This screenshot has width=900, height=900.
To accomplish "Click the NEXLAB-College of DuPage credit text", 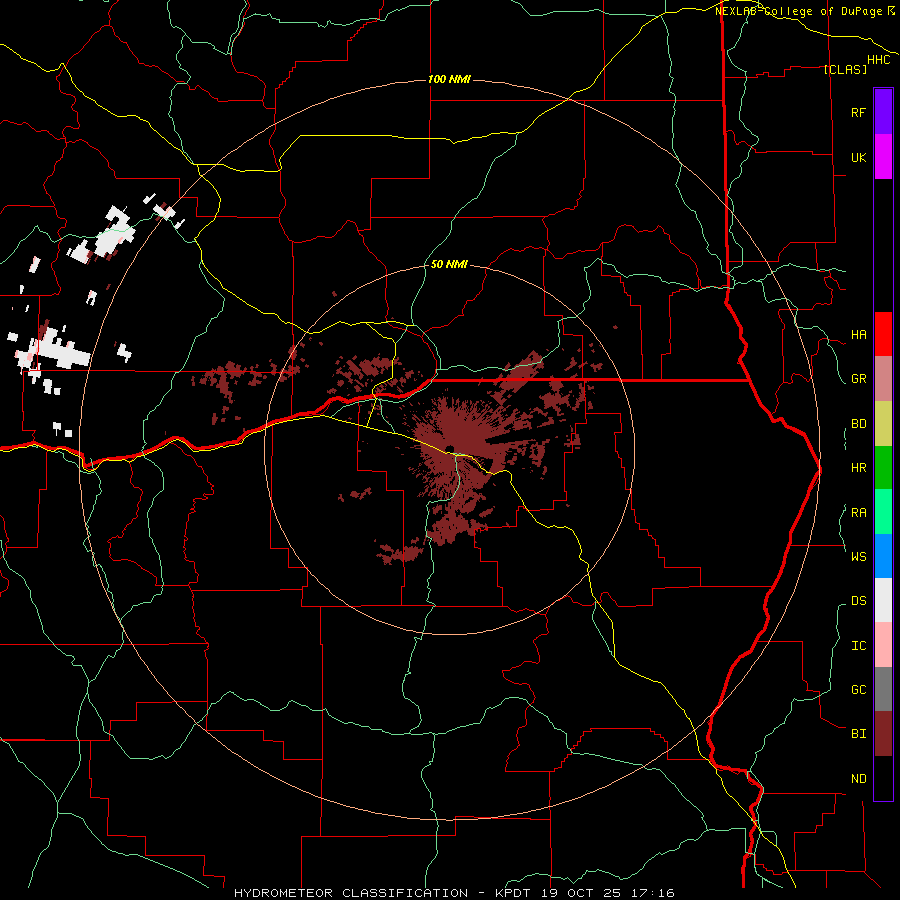I will point(800,11).
